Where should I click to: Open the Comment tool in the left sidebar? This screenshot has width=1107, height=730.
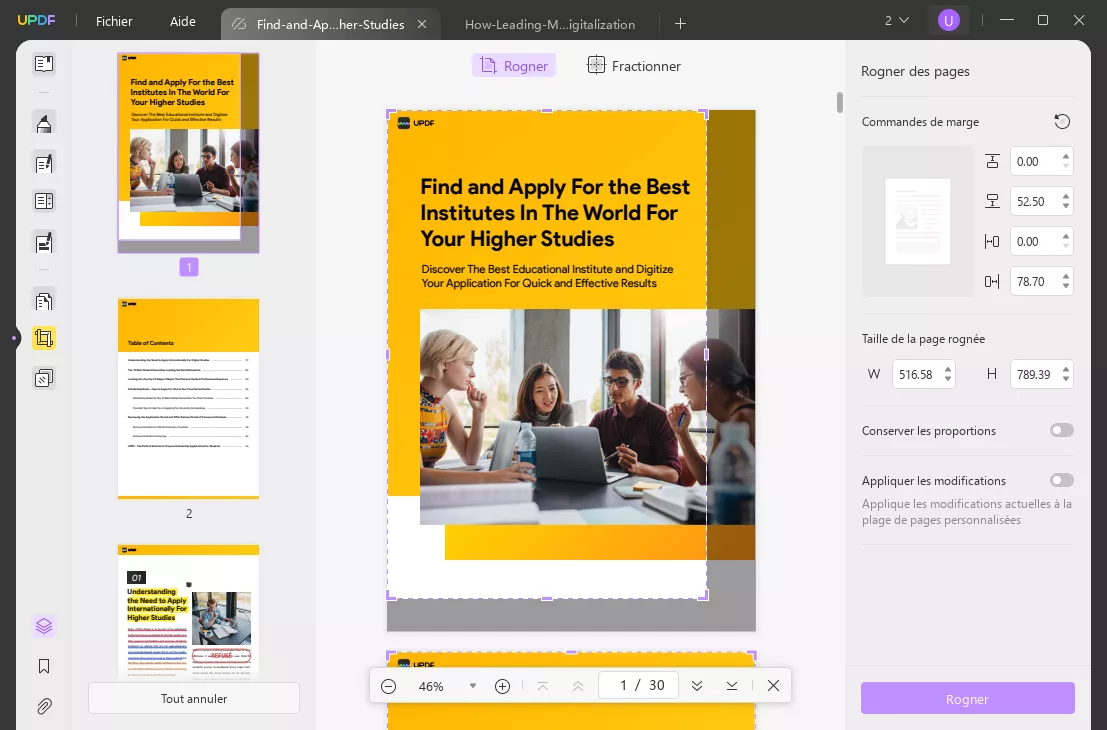point(44,122)
